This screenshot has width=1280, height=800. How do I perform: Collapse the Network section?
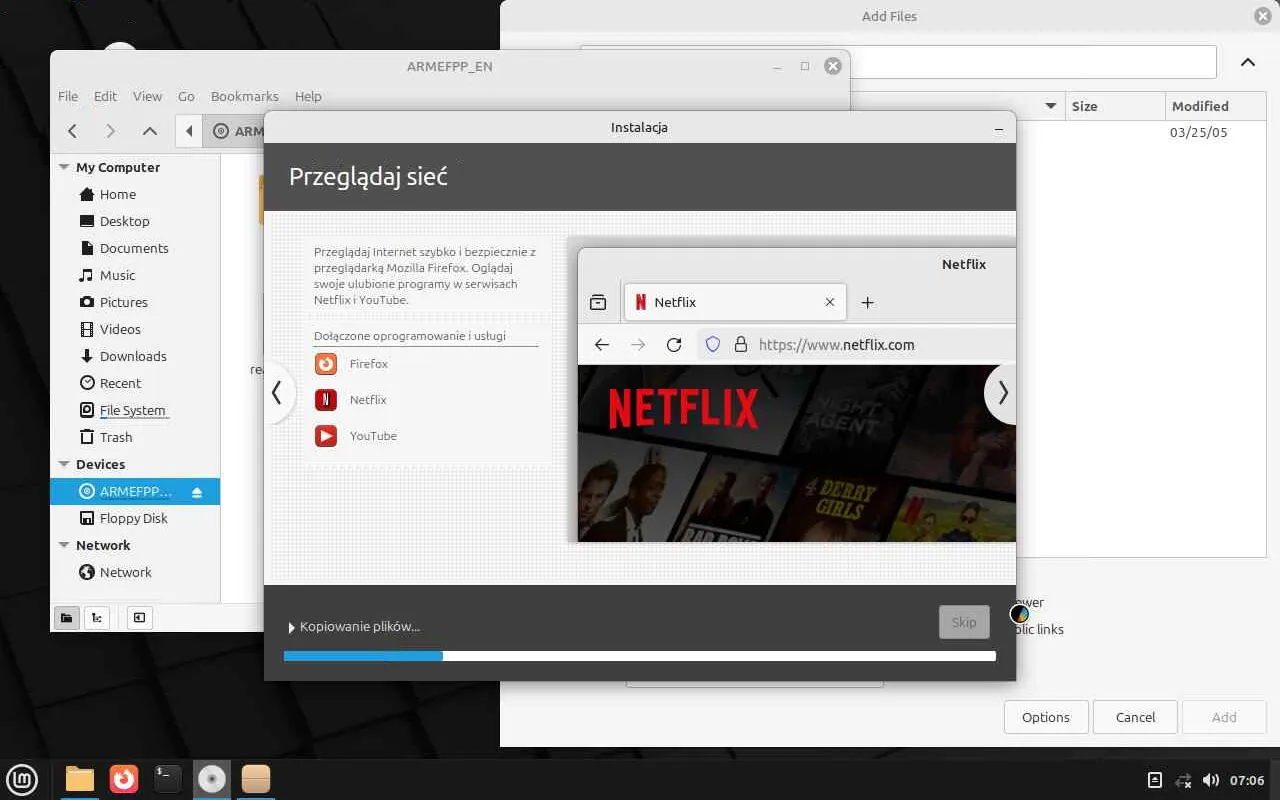(64, 546)
